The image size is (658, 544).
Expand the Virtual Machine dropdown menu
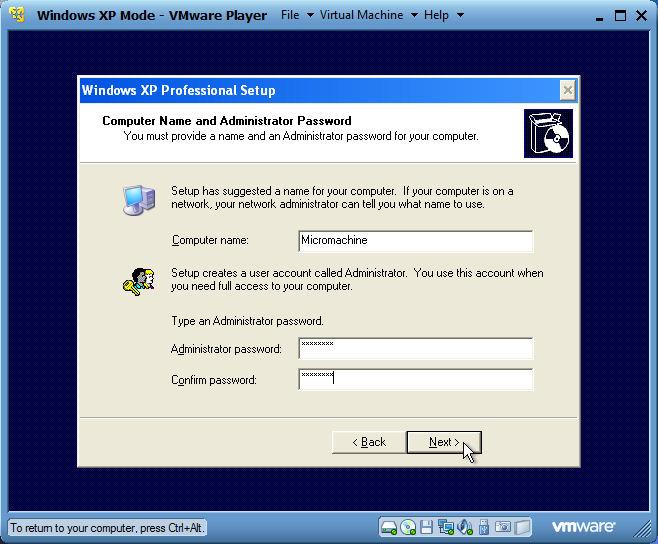coord(368,15)
